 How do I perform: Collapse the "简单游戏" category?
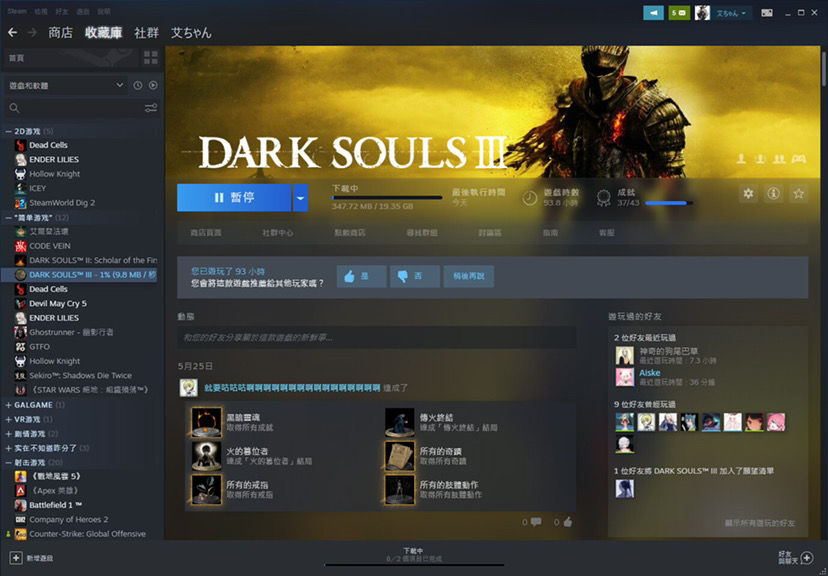tap(8, 218)
